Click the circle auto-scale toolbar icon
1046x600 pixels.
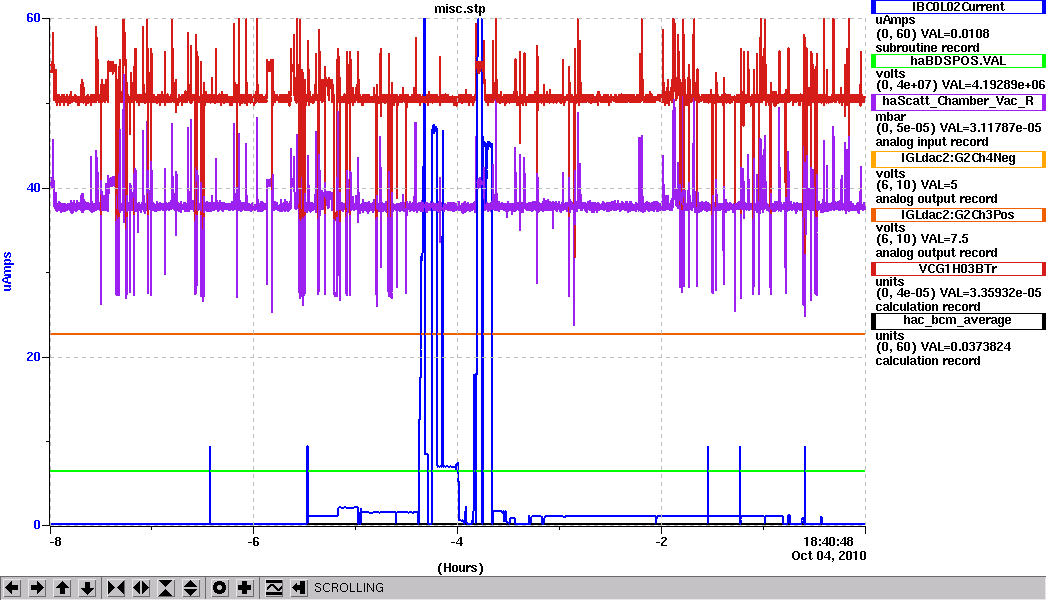pyautogui.click(x=219, y=588)
